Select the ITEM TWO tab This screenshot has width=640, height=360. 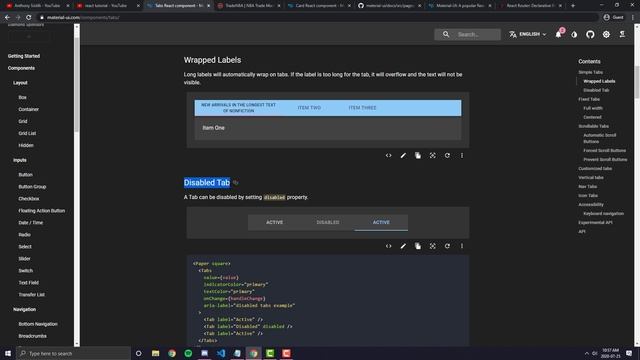(x=309, y=108)
